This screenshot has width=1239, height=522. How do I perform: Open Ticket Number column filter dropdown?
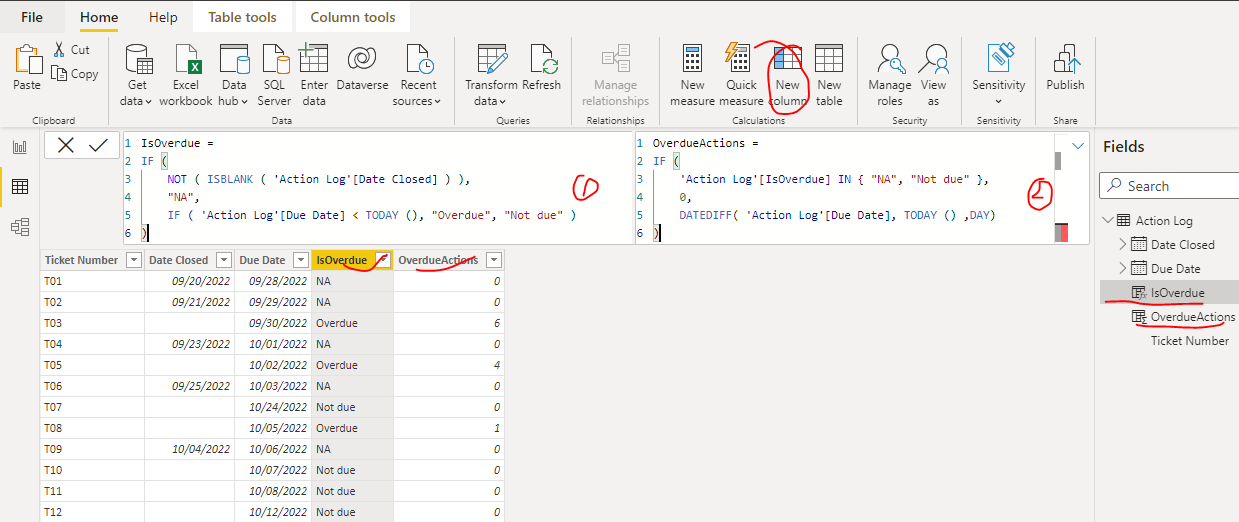pos(133,260)
